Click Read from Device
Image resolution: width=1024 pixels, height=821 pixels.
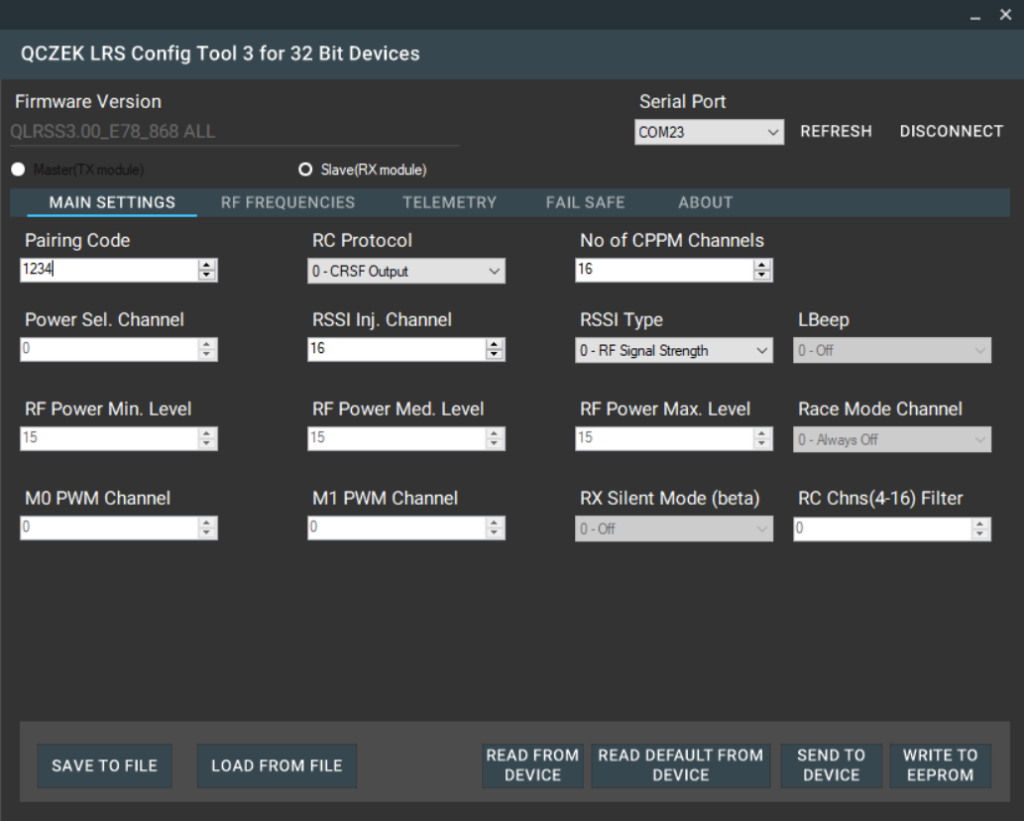(x=532, y=765)
